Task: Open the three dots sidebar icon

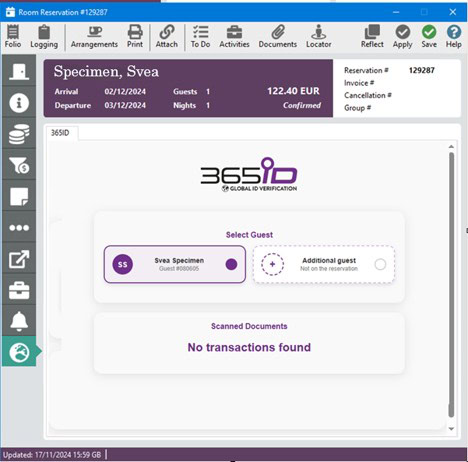Action: [19, 228]
